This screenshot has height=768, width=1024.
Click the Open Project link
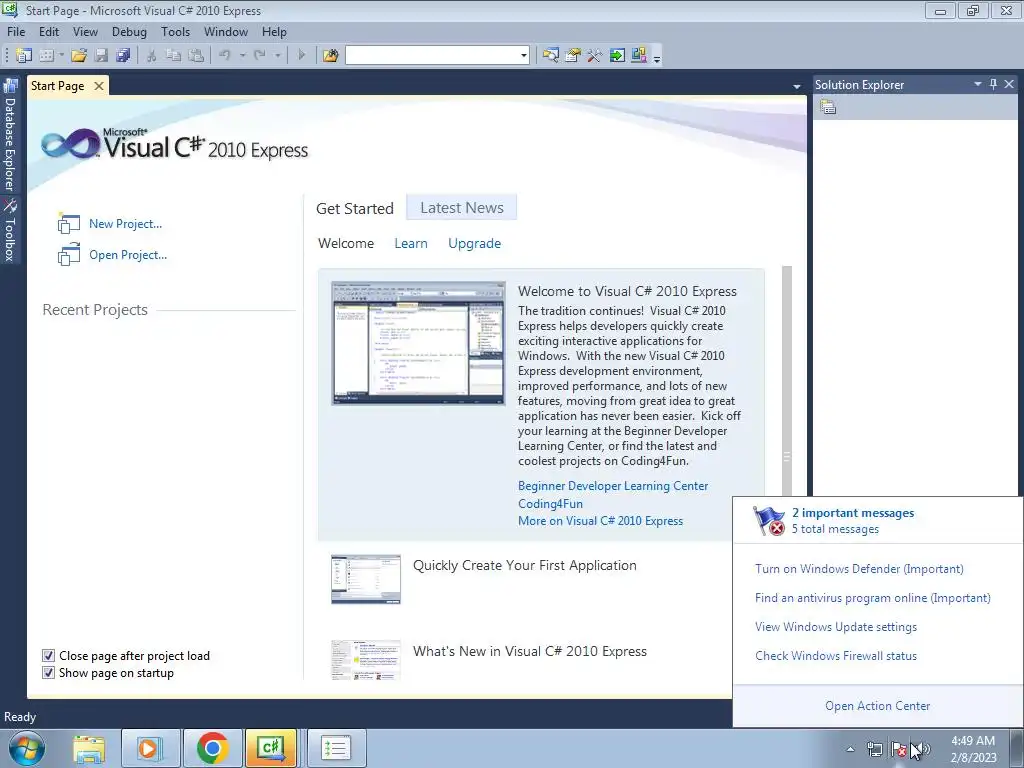128,255
